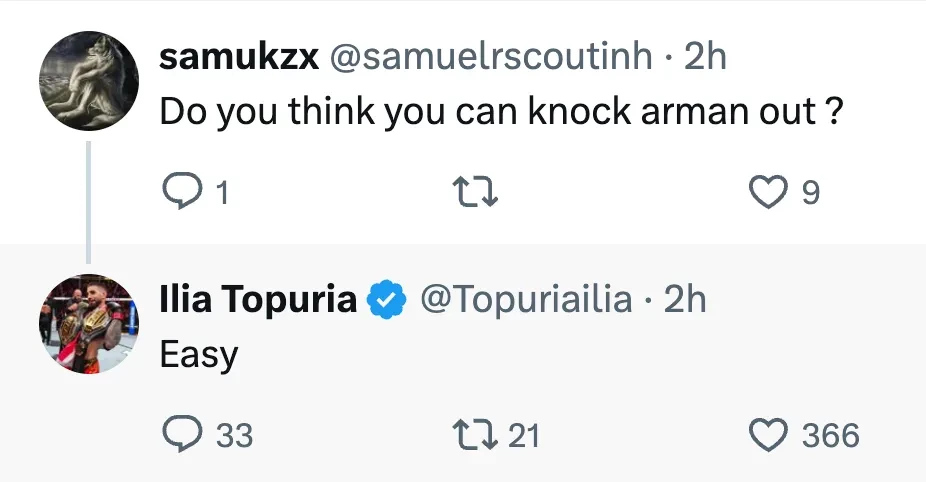
Task: Click the 2h timestamp on samukzx's tweet
Action: click(705, 57)
